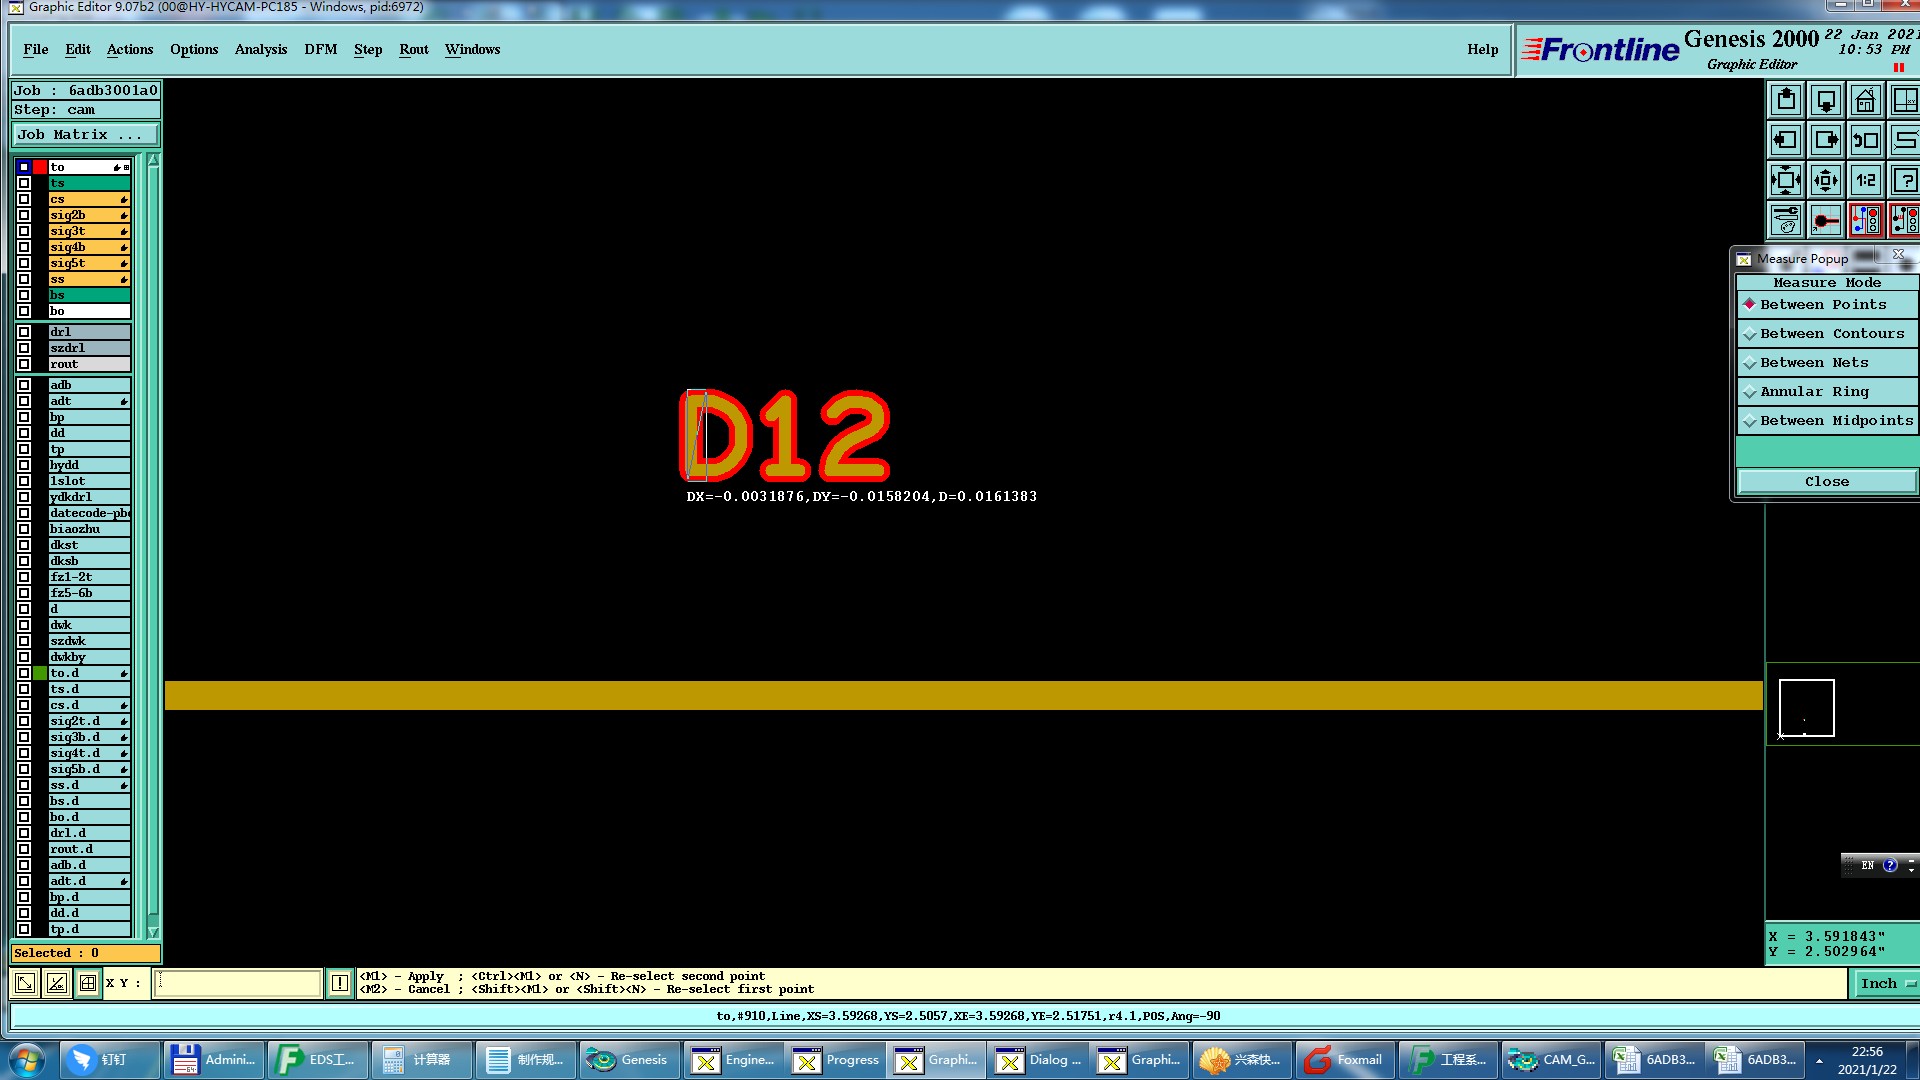The height and width of the screenshot is (1080, 1920).
Task: Open the Step menu
Action: [x=368, y=50]
